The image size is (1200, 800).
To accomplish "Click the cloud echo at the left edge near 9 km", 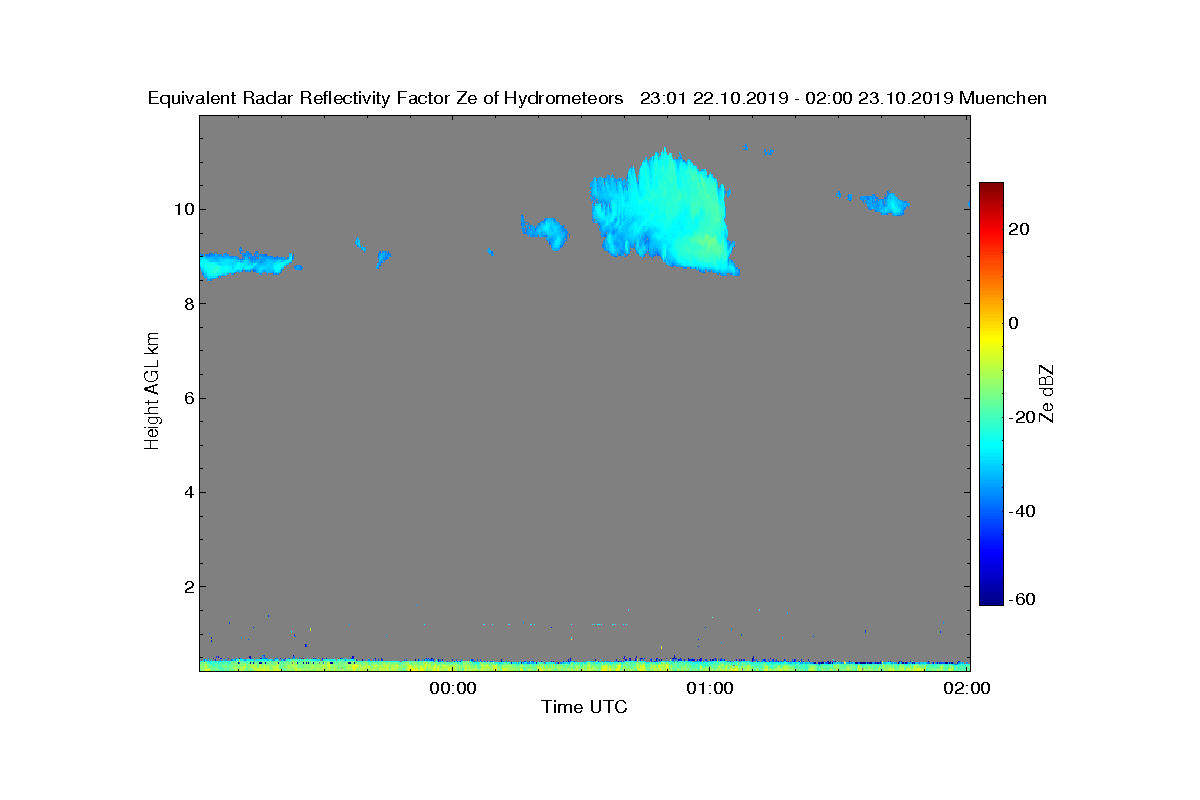I will 247,265.
